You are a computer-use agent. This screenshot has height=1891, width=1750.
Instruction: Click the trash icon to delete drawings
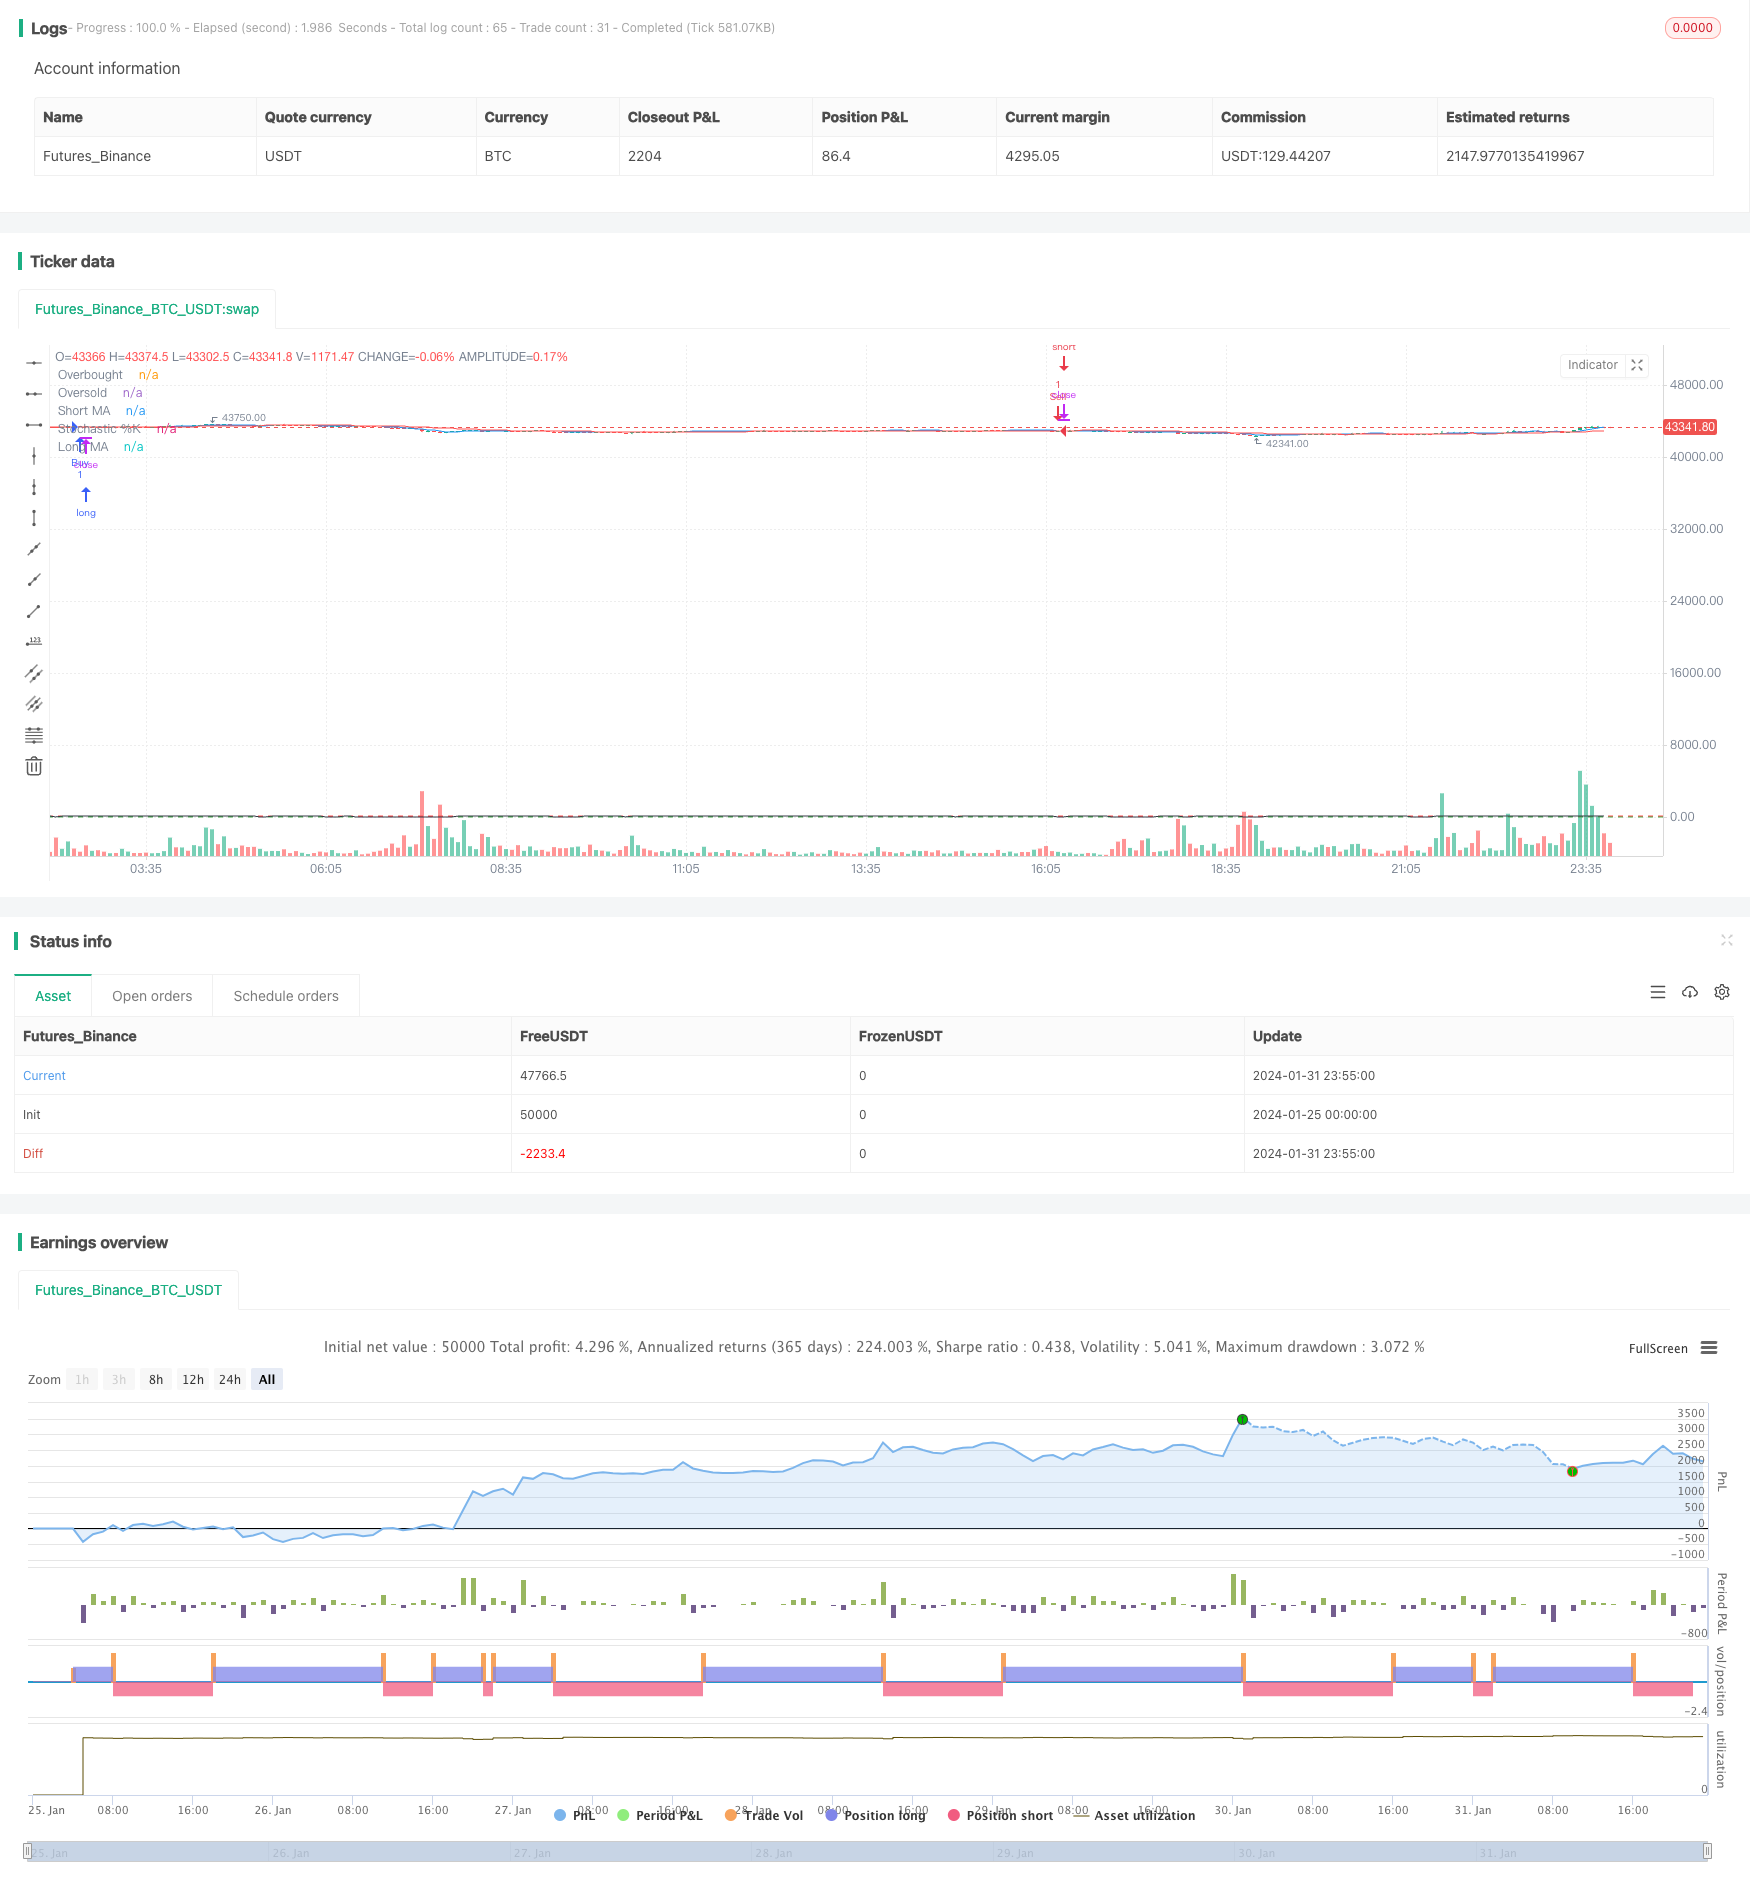coord(34,766)
